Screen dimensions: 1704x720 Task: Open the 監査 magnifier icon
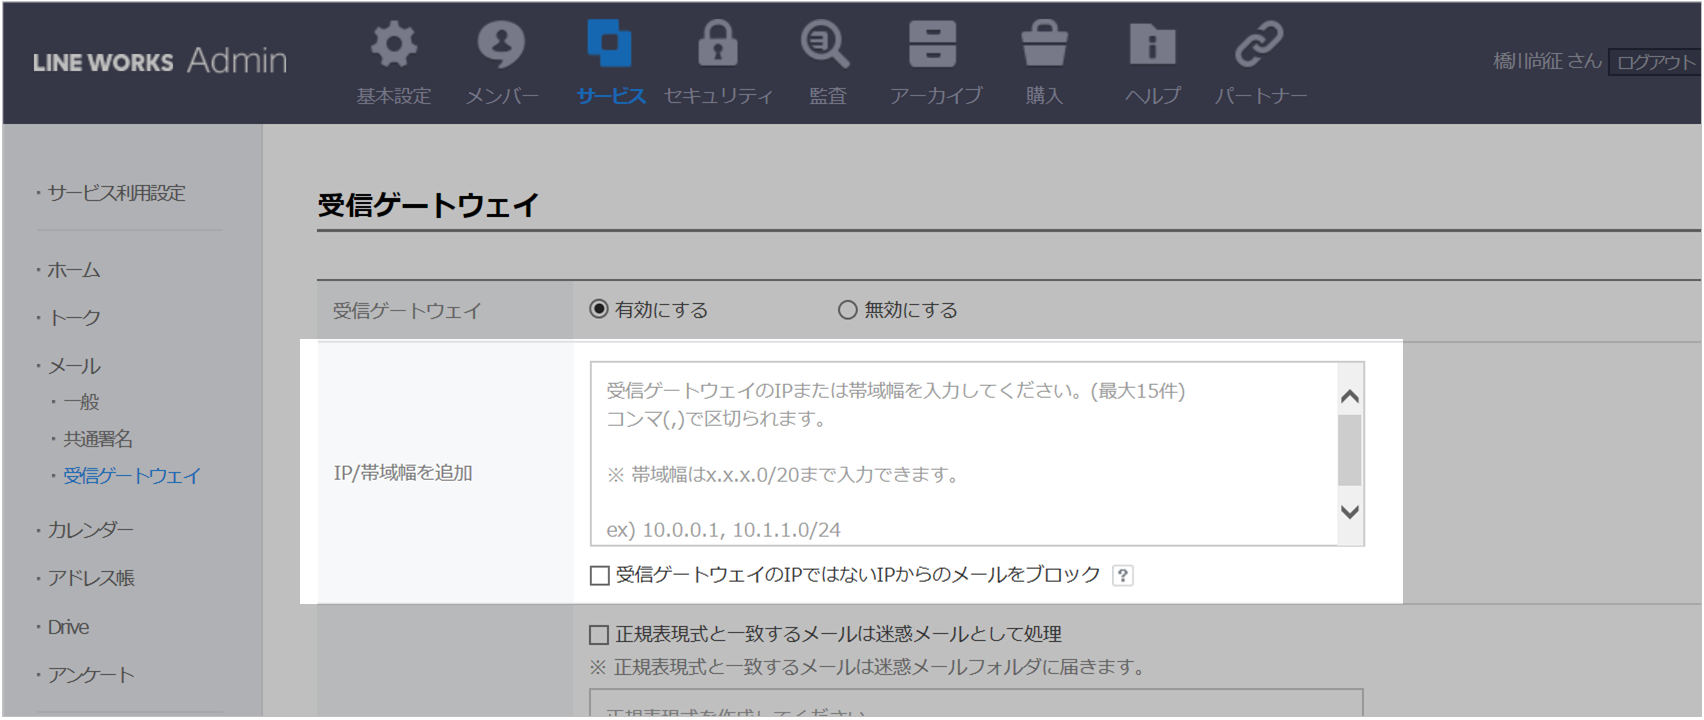pyautogui.click(x=825, y=45)
